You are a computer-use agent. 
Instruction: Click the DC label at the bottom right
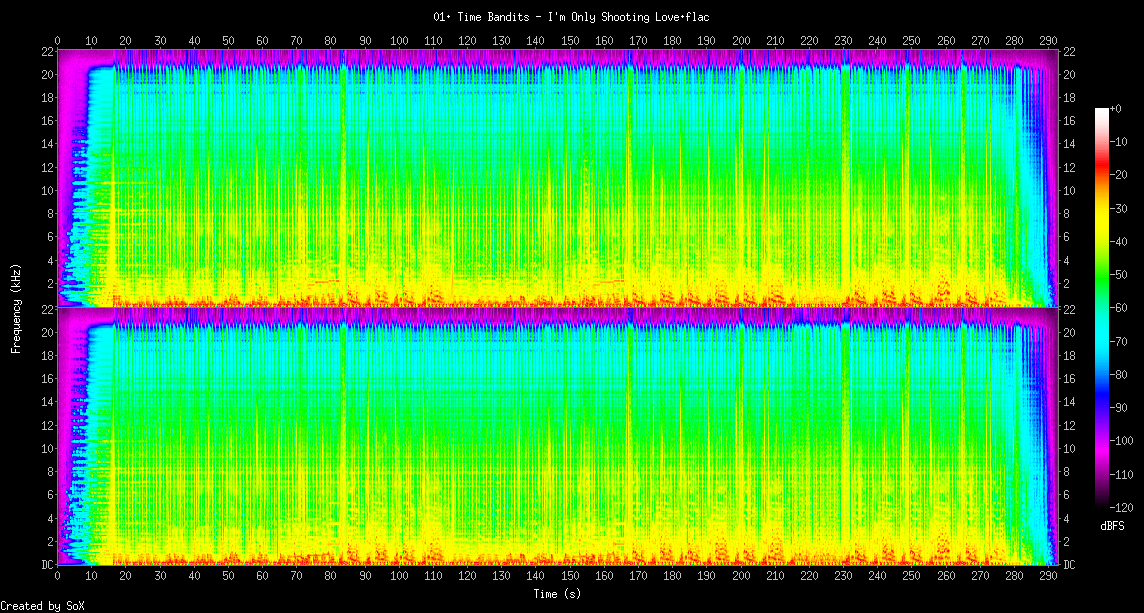click(x=1069, y=565)
